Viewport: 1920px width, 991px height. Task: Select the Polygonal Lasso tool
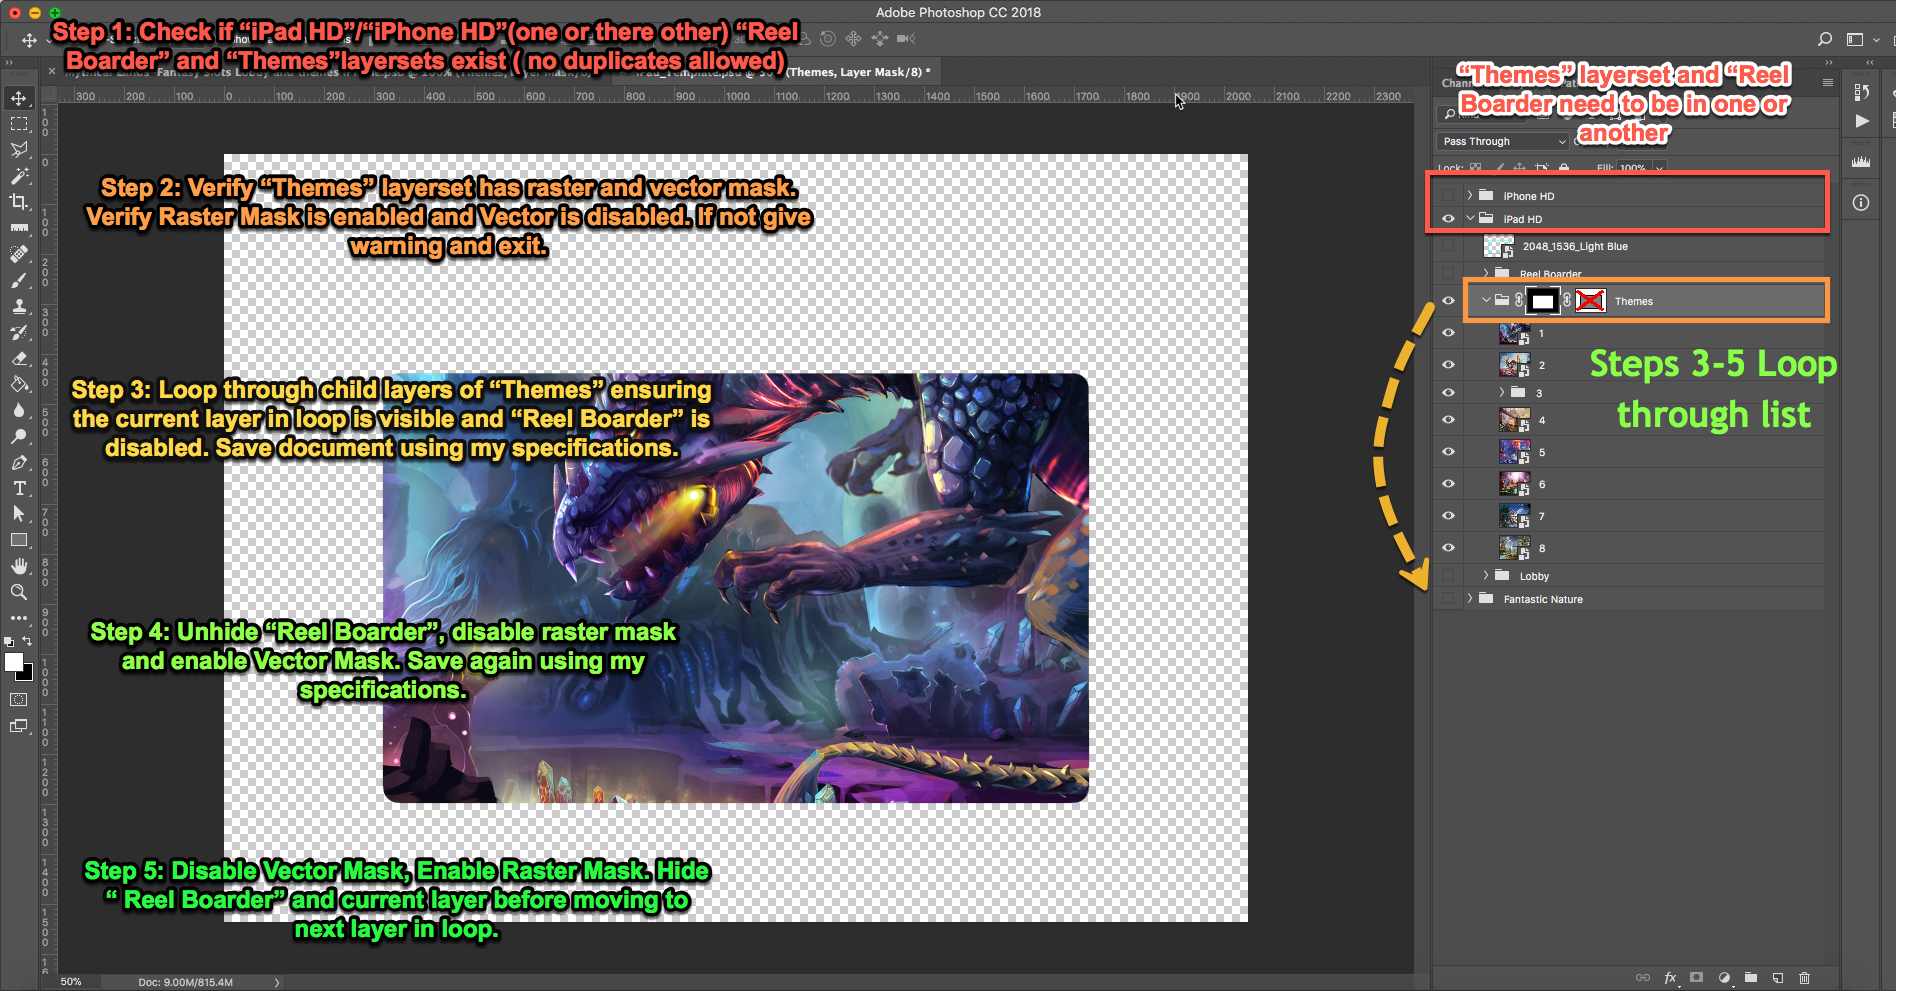19,150
